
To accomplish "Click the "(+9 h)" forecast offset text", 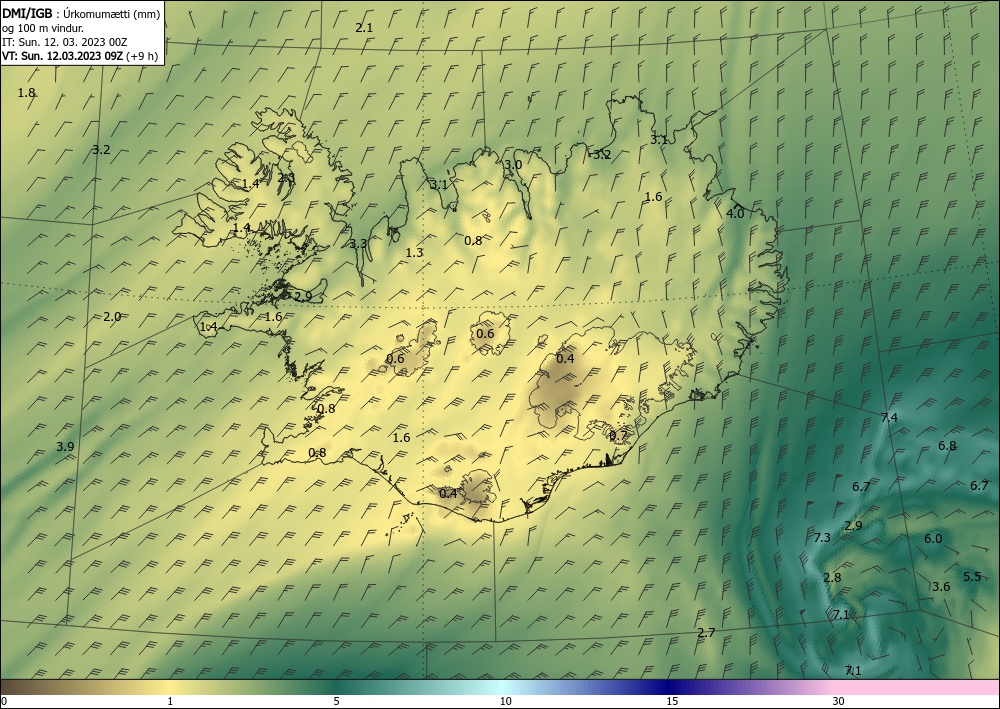I will point(142,56).
